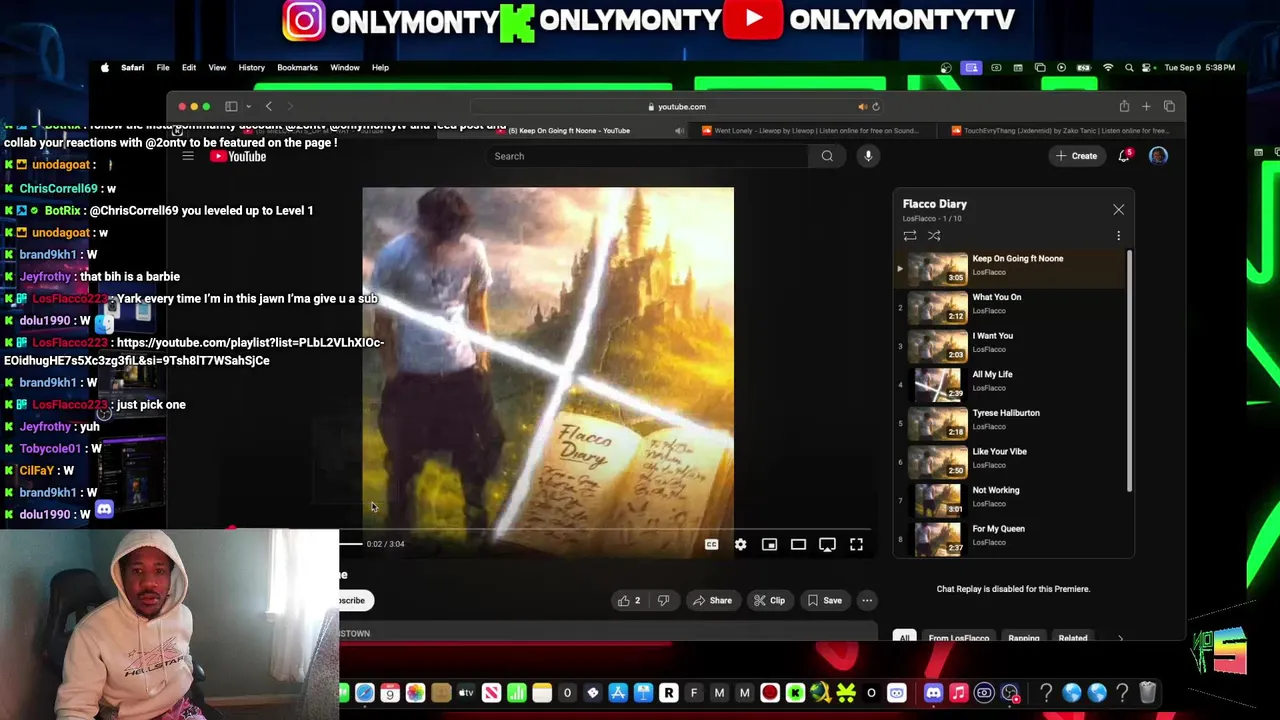1280x720 pixels.
Task: Switch to 'TouchEvryThang' SoundCloud tab
Action: click(1060, 130)
